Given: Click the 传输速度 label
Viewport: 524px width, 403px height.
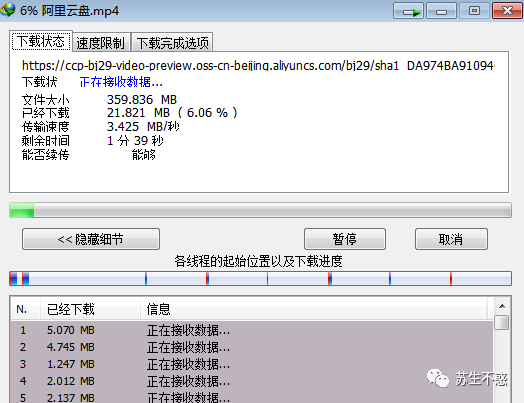Looking at the screenshot, I should [45, 127].
